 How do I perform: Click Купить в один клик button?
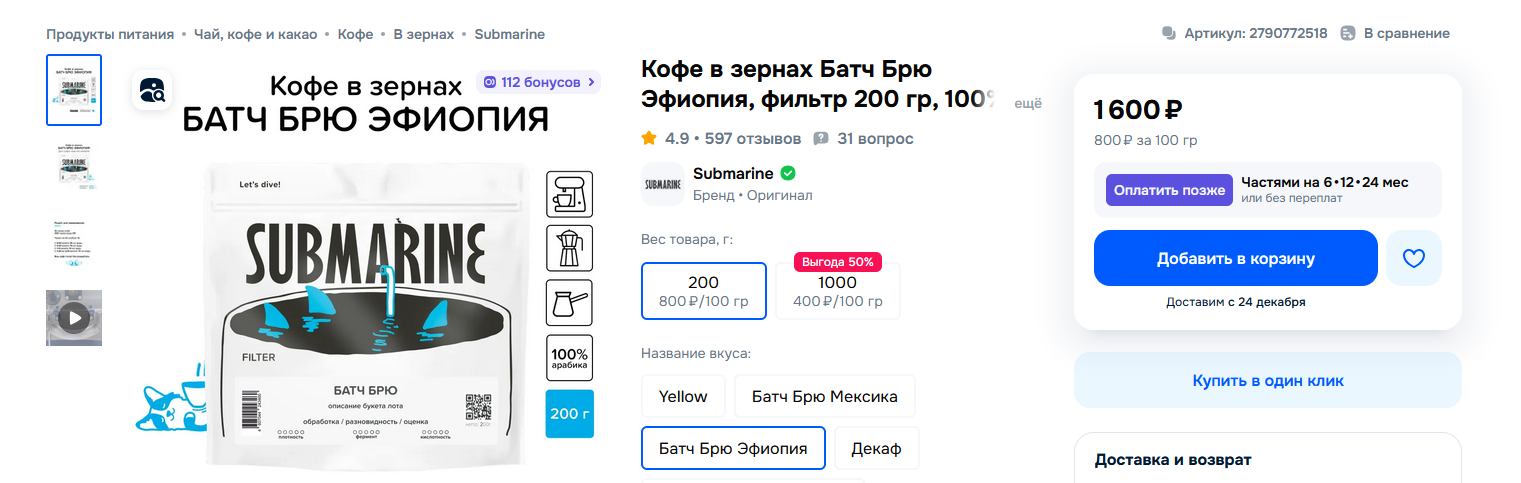(1267, 380)
